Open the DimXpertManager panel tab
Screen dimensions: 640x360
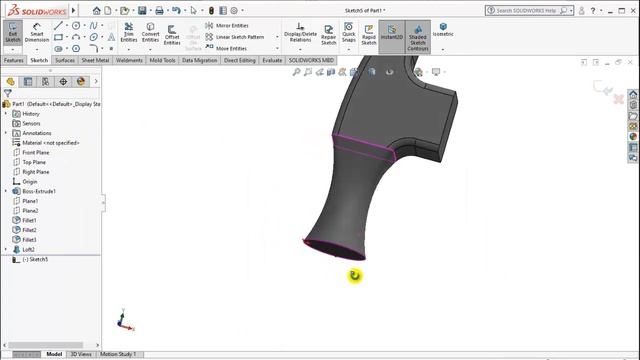click(63, 82)
